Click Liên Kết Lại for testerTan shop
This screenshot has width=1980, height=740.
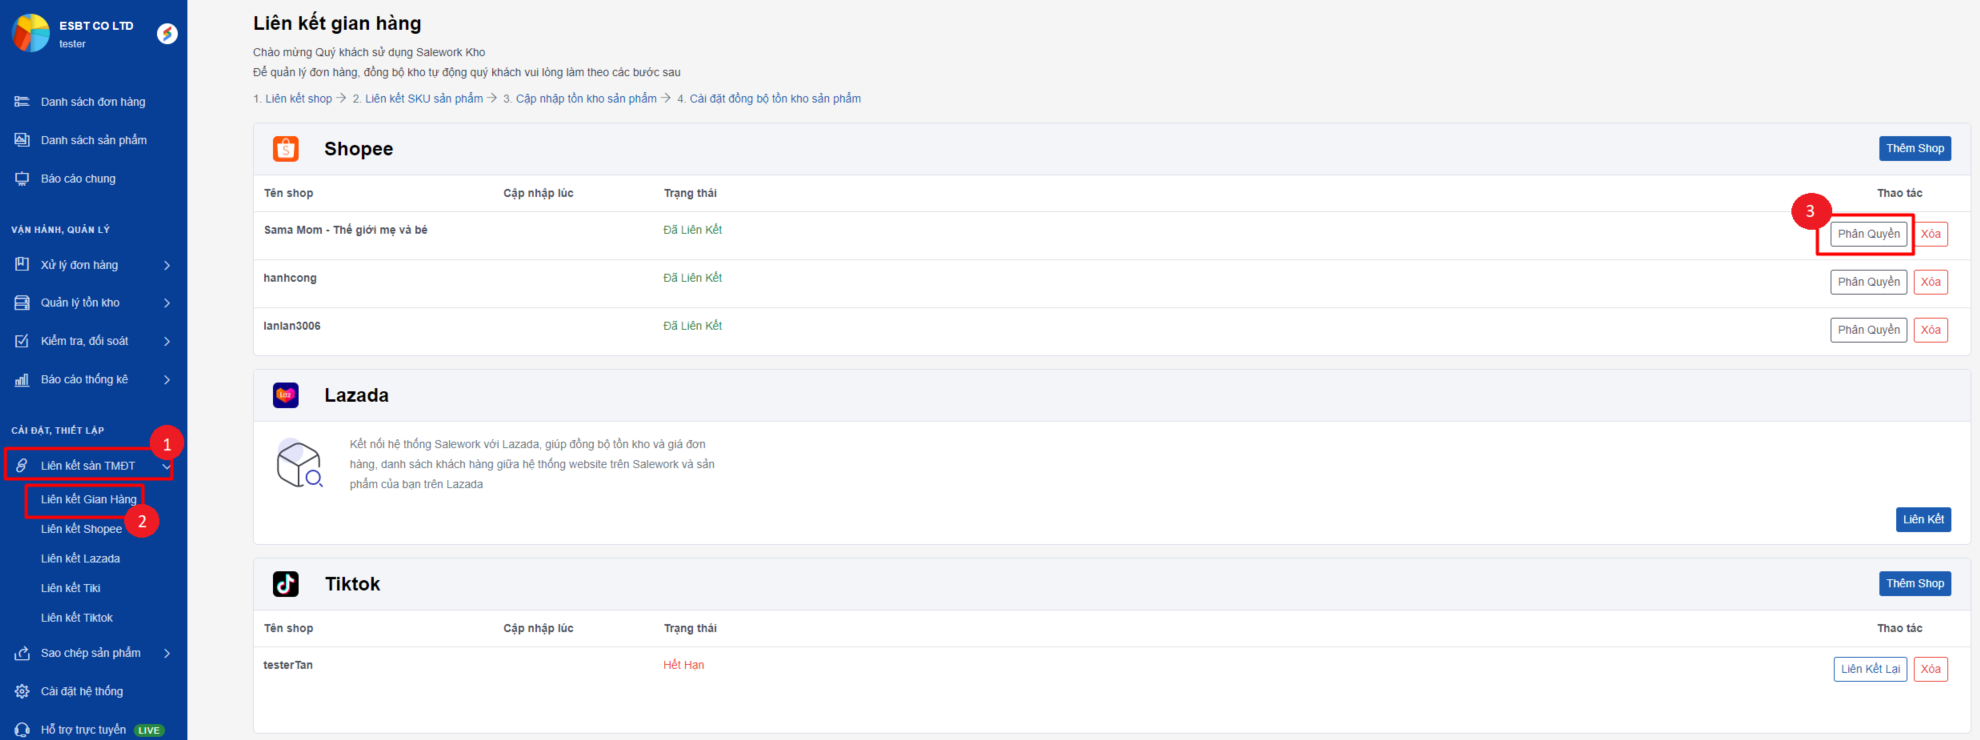coord(1869,669)
